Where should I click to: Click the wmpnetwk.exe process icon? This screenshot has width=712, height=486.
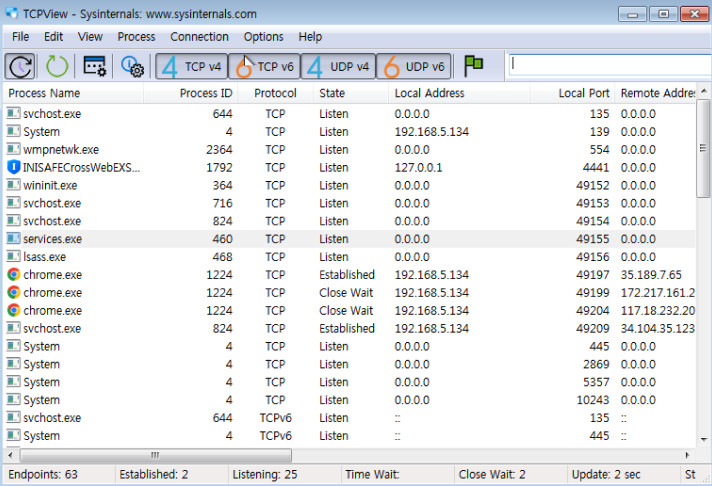coord(14,149)
